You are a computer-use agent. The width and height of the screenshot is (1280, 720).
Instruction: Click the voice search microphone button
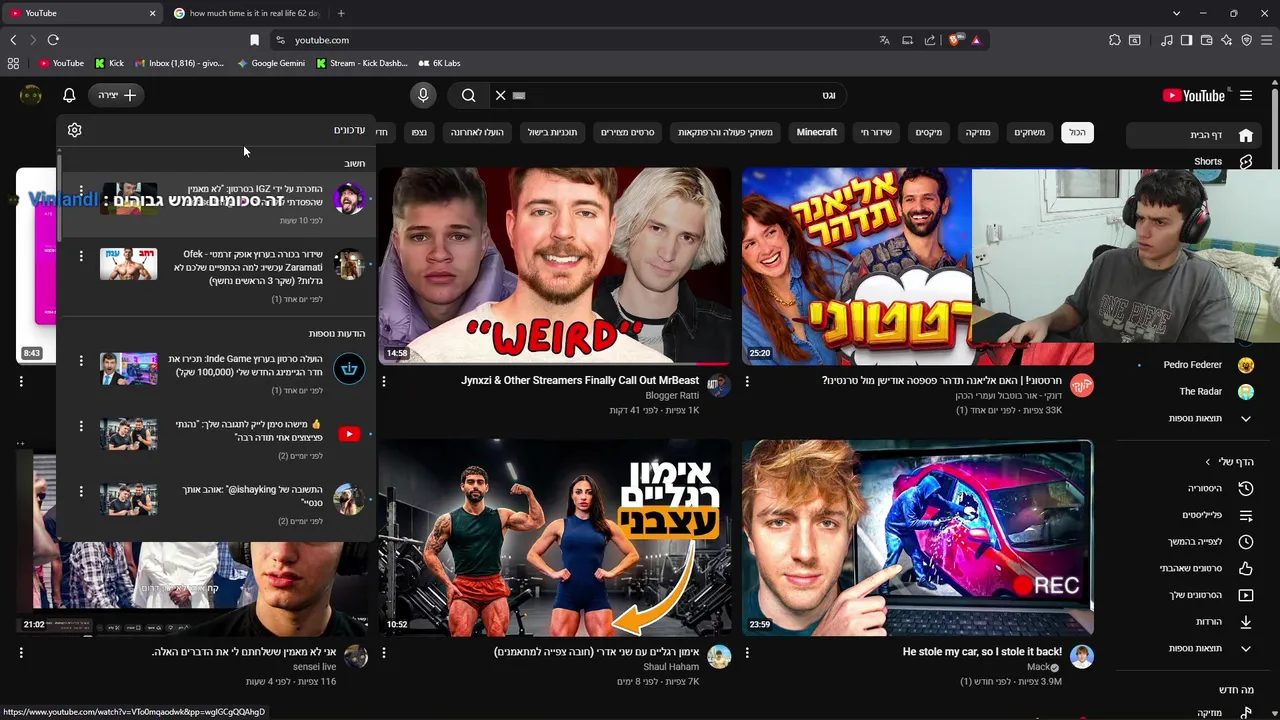point(423,95)
